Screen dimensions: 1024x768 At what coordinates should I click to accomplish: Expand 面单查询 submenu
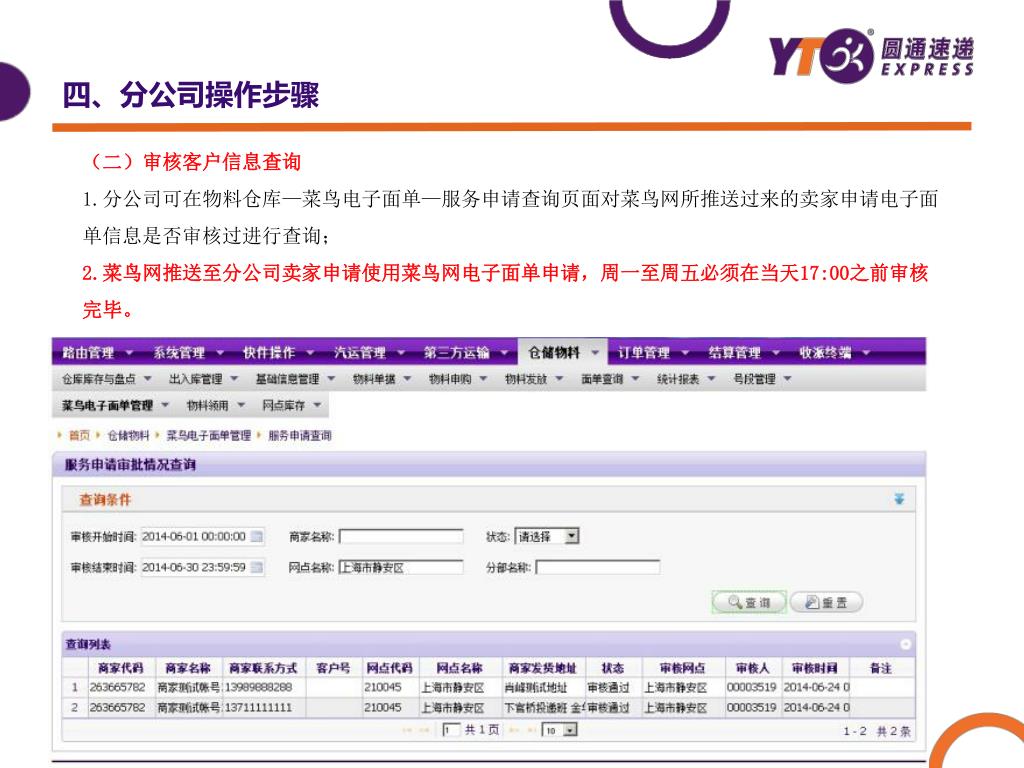[x=610, y=379]
